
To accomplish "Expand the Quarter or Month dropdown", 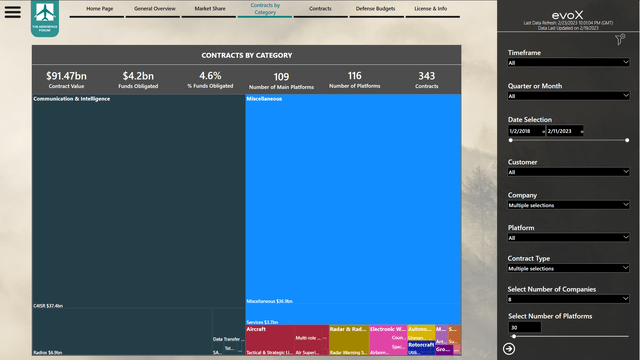I will click(x=568, y=96).
